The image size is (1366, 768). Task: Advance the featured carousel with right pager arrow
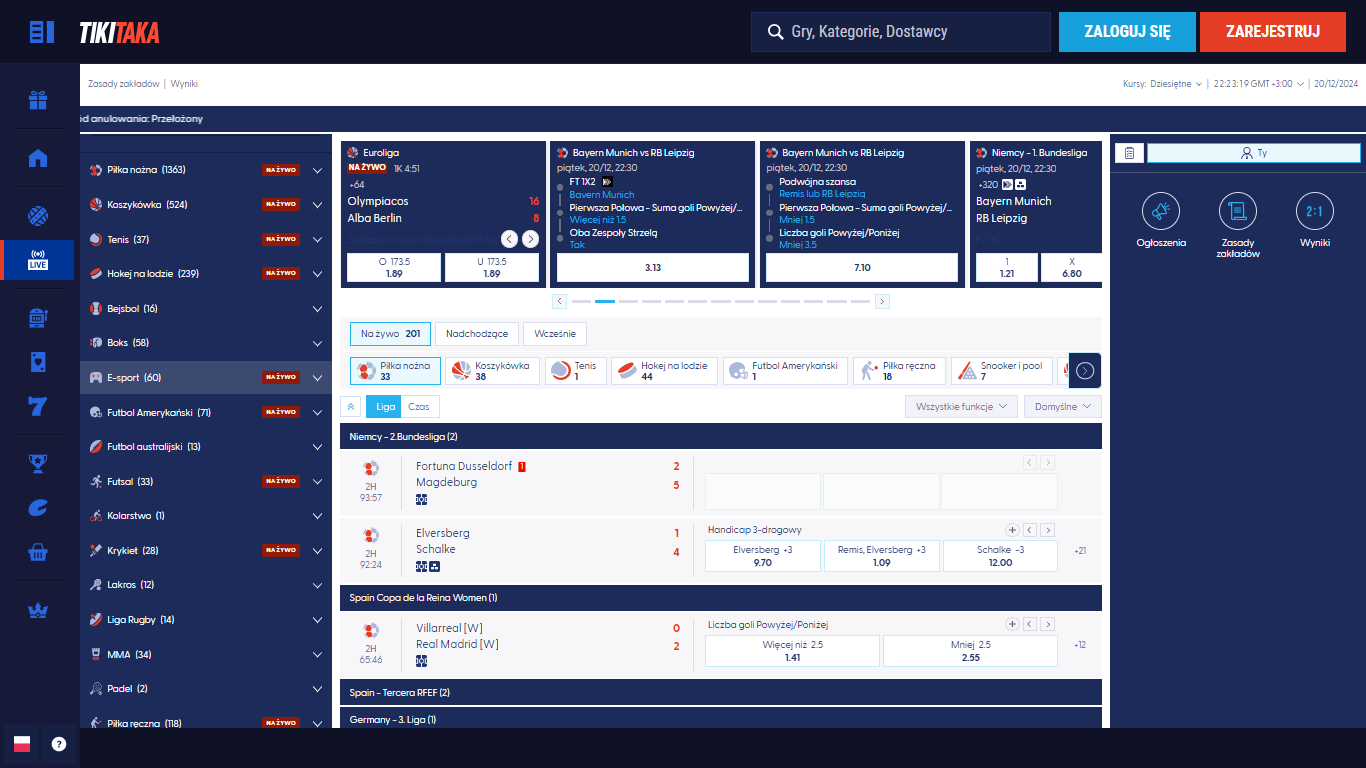point(882,301)
